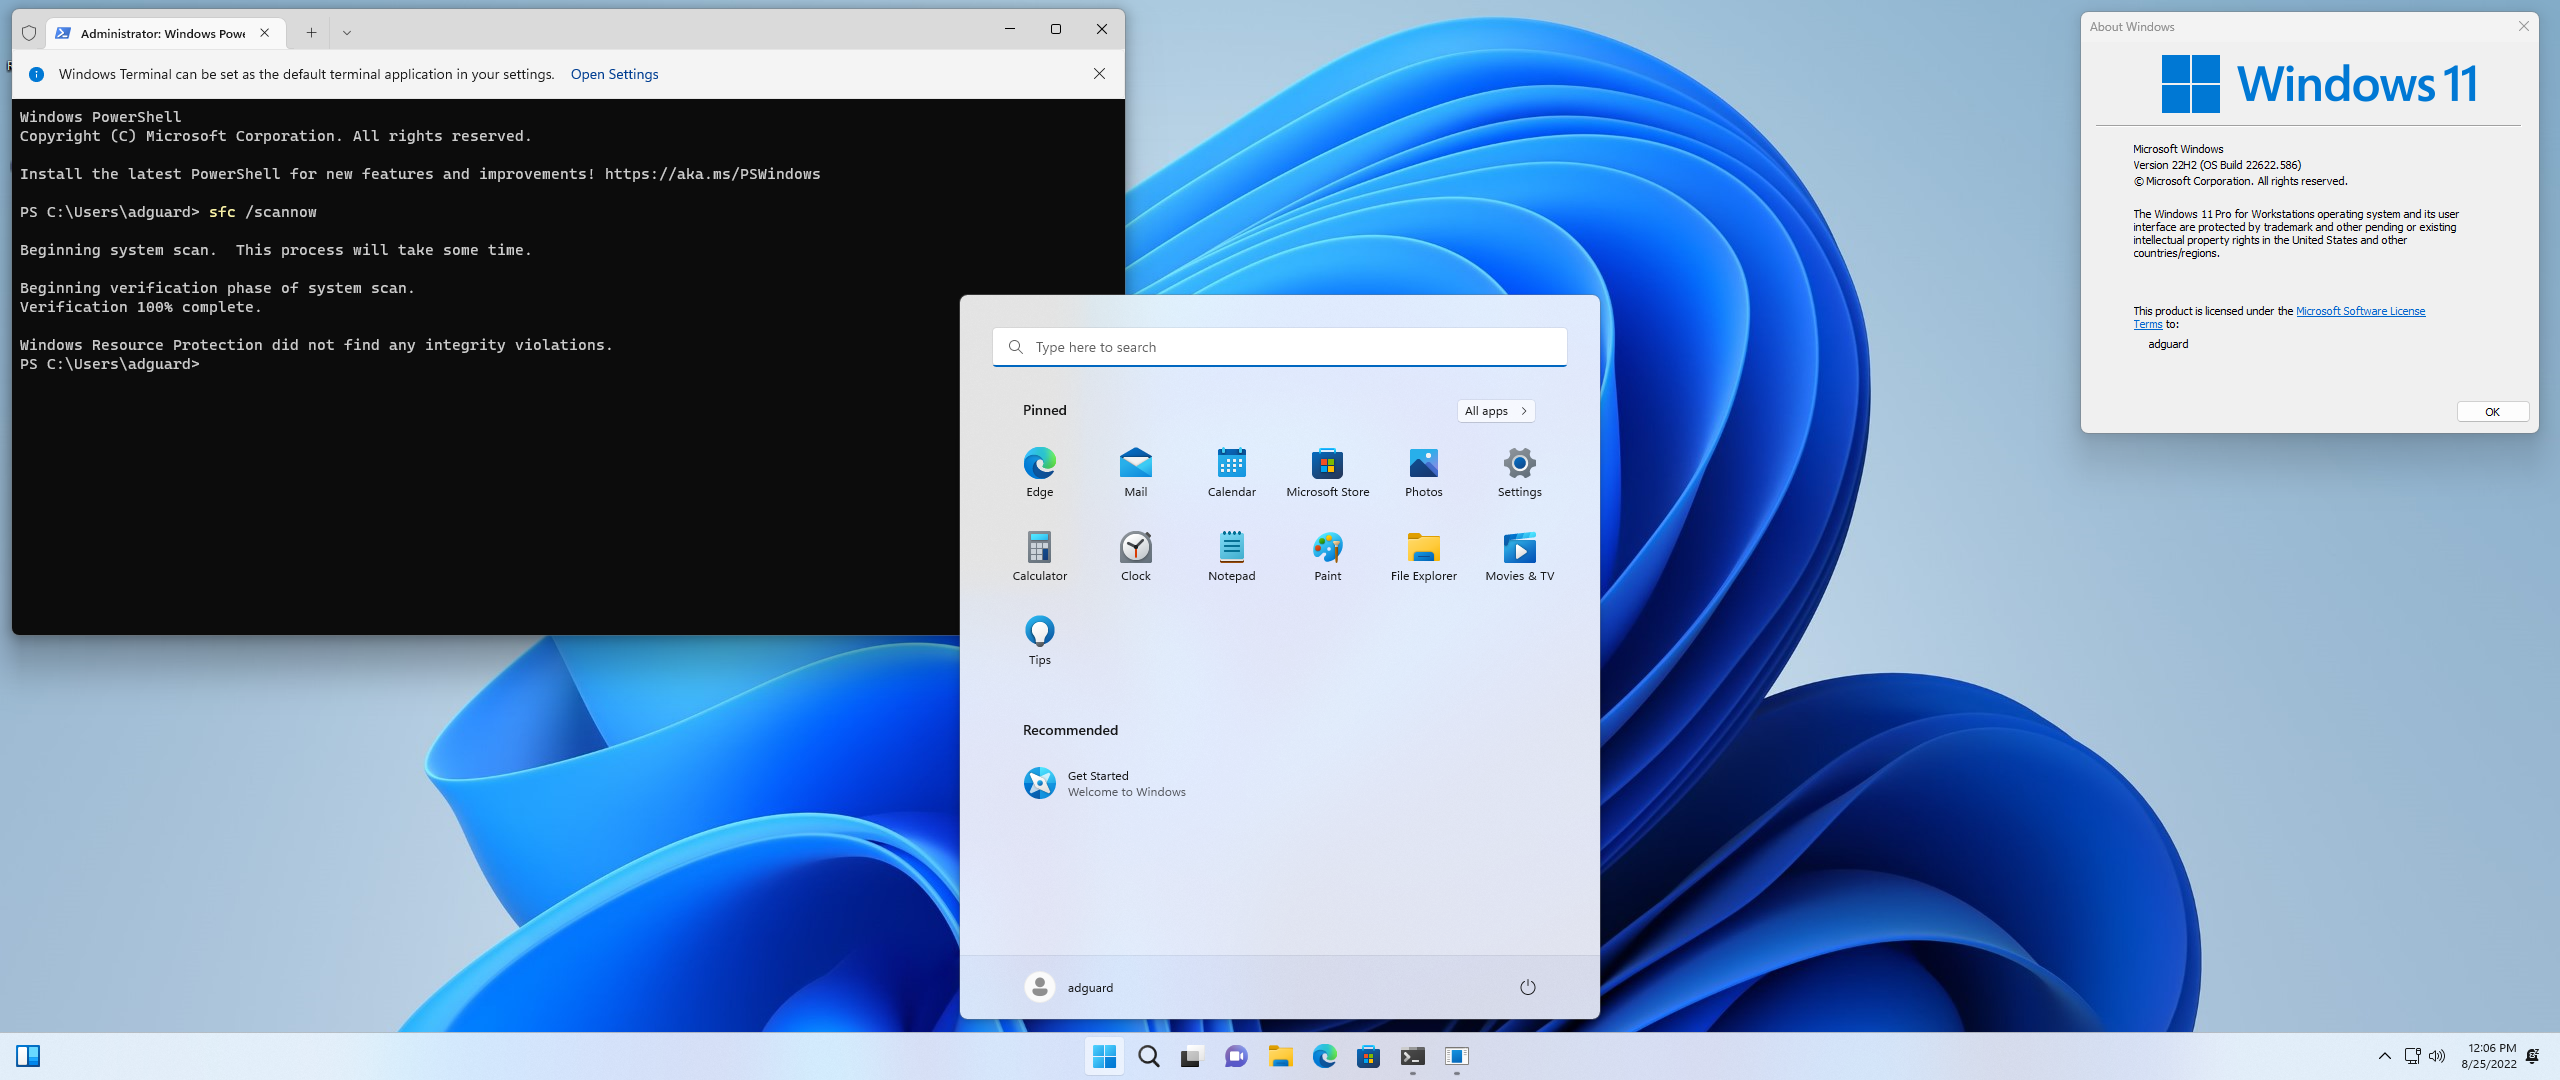The height and width of the screenshot is (1080, 2560).
Task: Click "Verification 100% complete." in PowerShell output
Action: coord(141,307)
